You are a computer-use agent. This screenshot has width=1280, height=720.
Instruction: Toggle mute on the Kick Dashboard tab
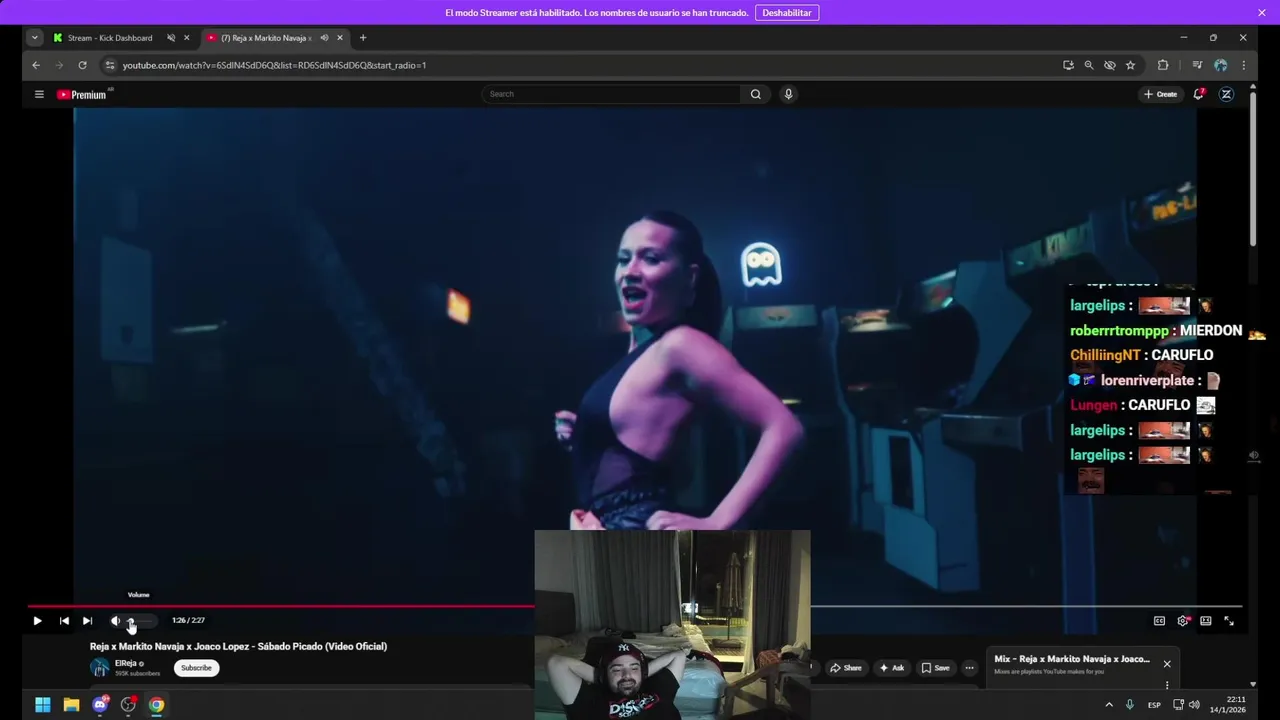pos(171,38)
